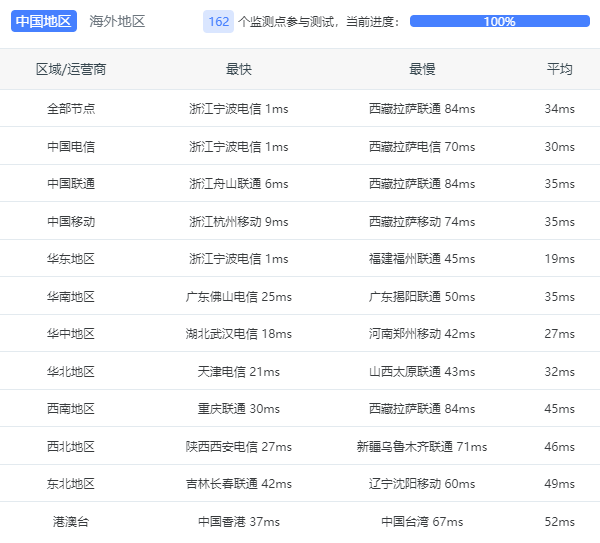Click the 100% progress bar
Screen dimensions: 600x543
[499, 21]
